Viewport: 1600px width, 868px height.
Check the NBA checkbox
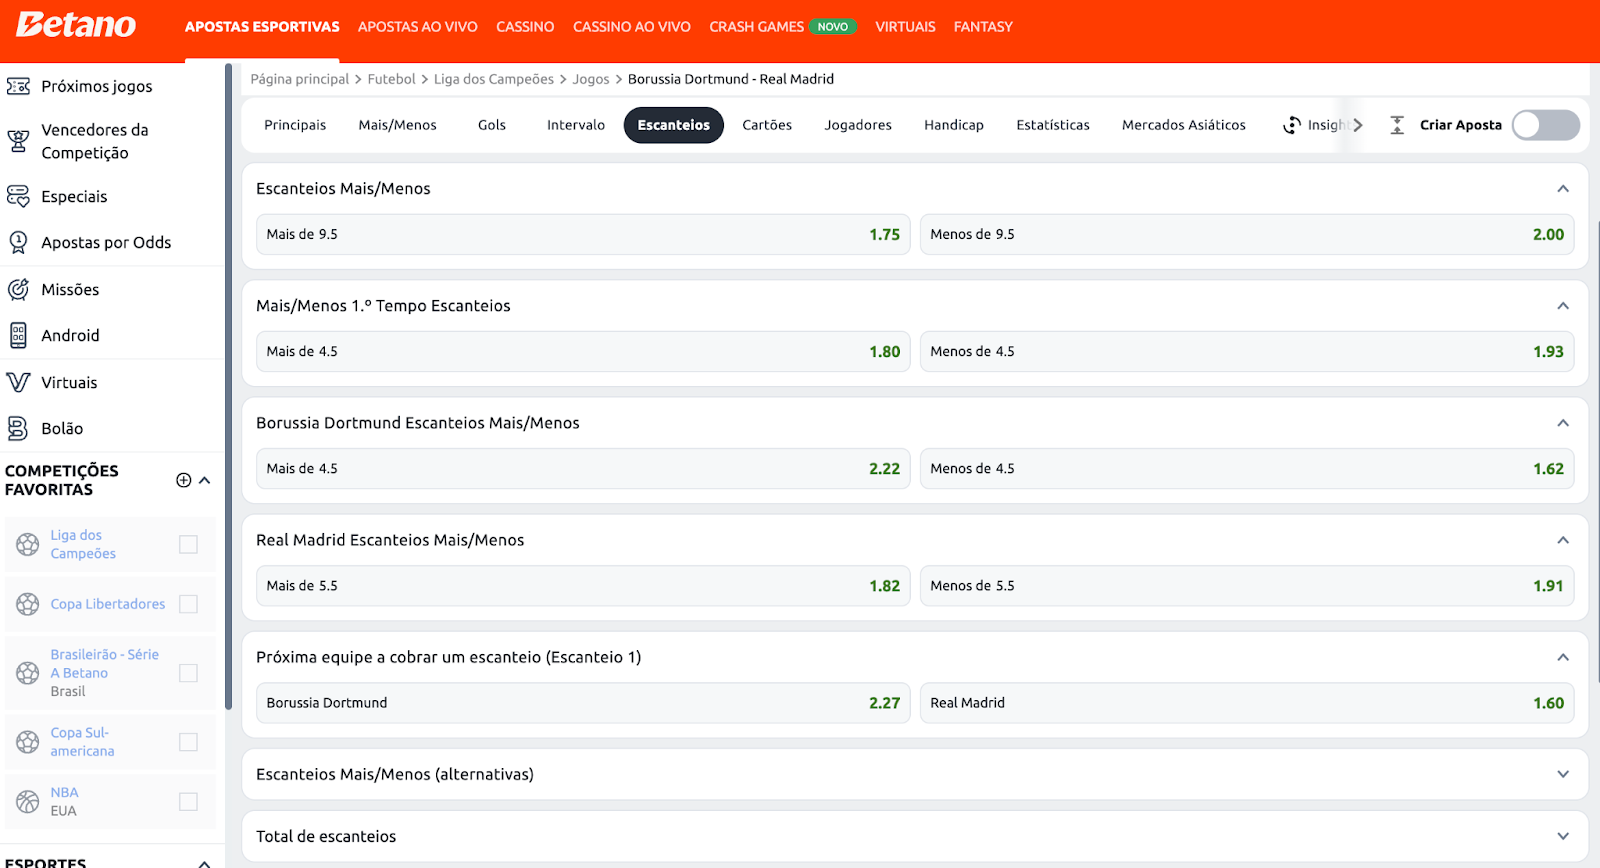(x=188, y=801)
